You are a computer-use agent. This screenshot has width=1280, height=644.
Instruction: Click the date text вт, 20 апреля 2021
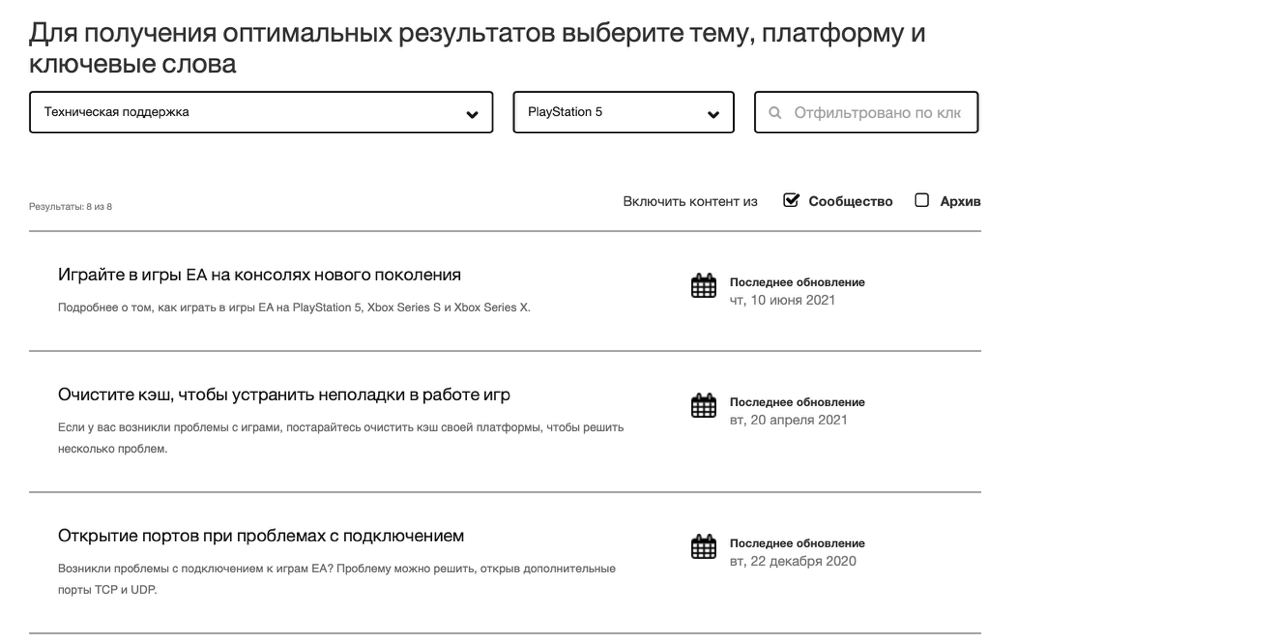tap(789, 420)
